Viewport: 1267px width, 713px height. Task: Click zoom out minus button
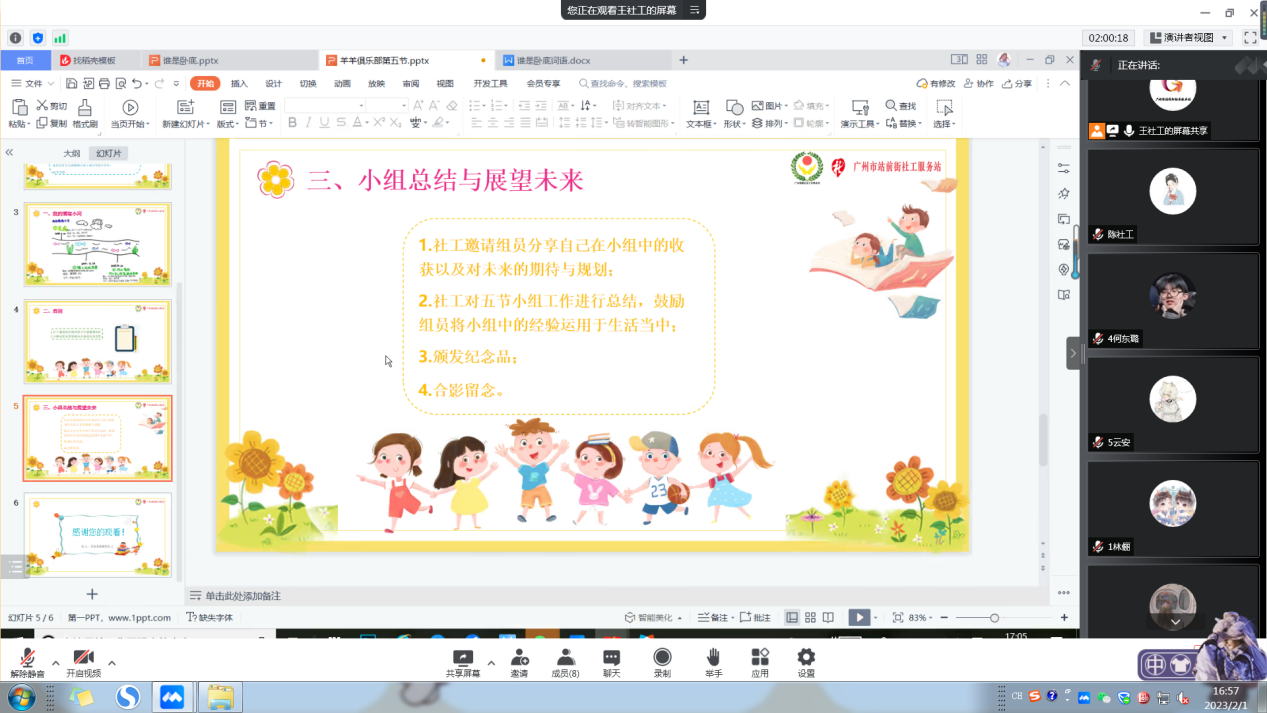pyautogui.click(x=944, y=618)
